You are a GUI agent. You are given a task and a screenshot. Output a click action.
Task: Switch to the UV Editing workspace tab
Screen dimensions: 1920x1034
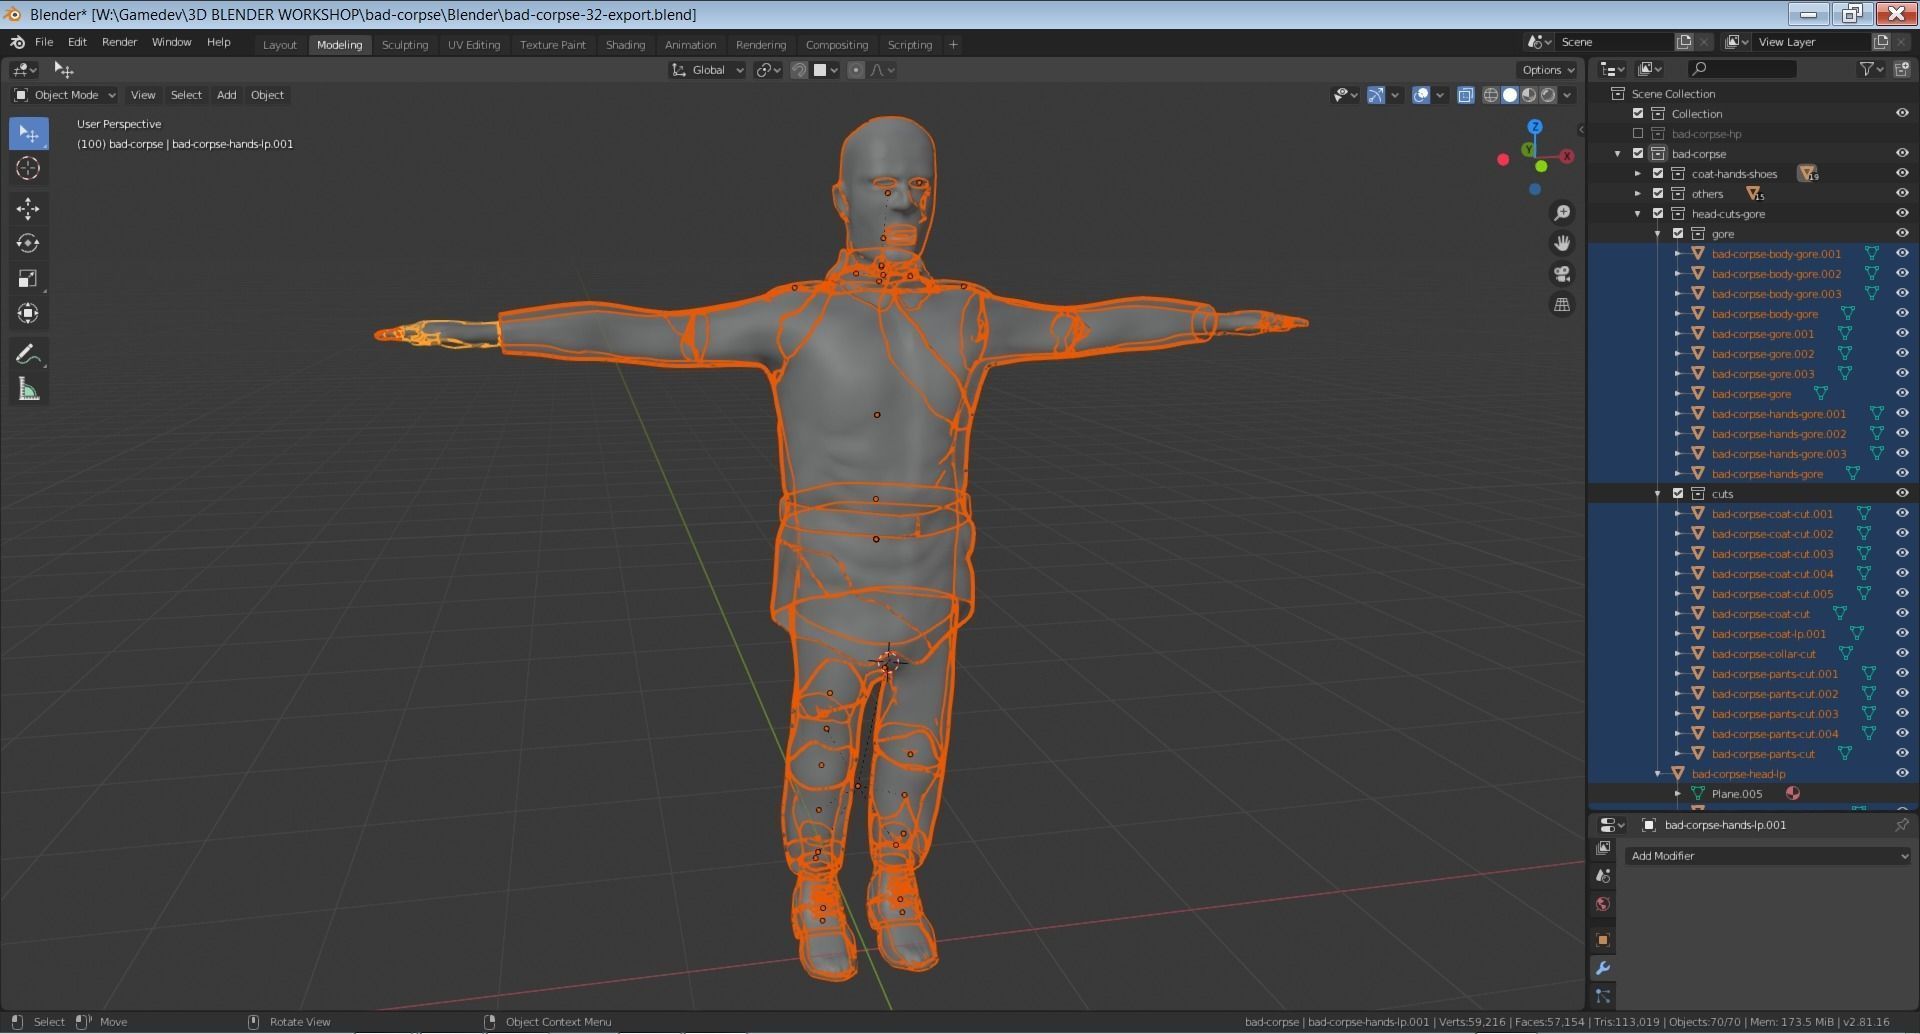[x=474, y=45]
